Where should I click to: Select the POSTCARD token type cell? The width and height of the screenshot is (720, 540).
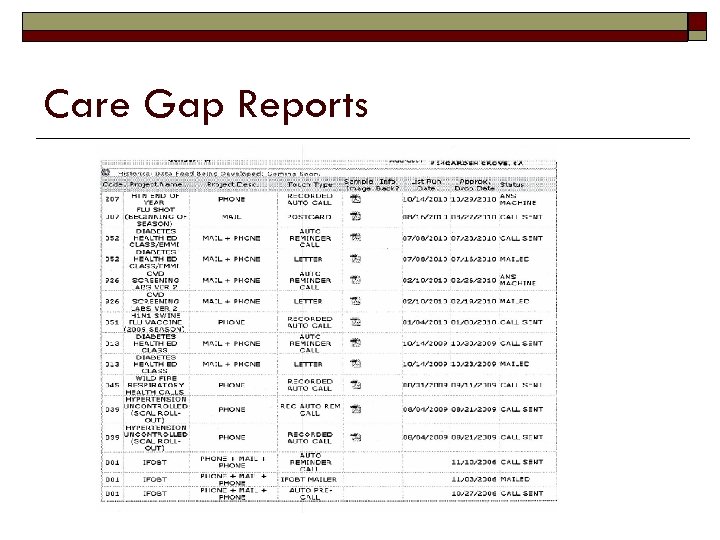point(310,217)
